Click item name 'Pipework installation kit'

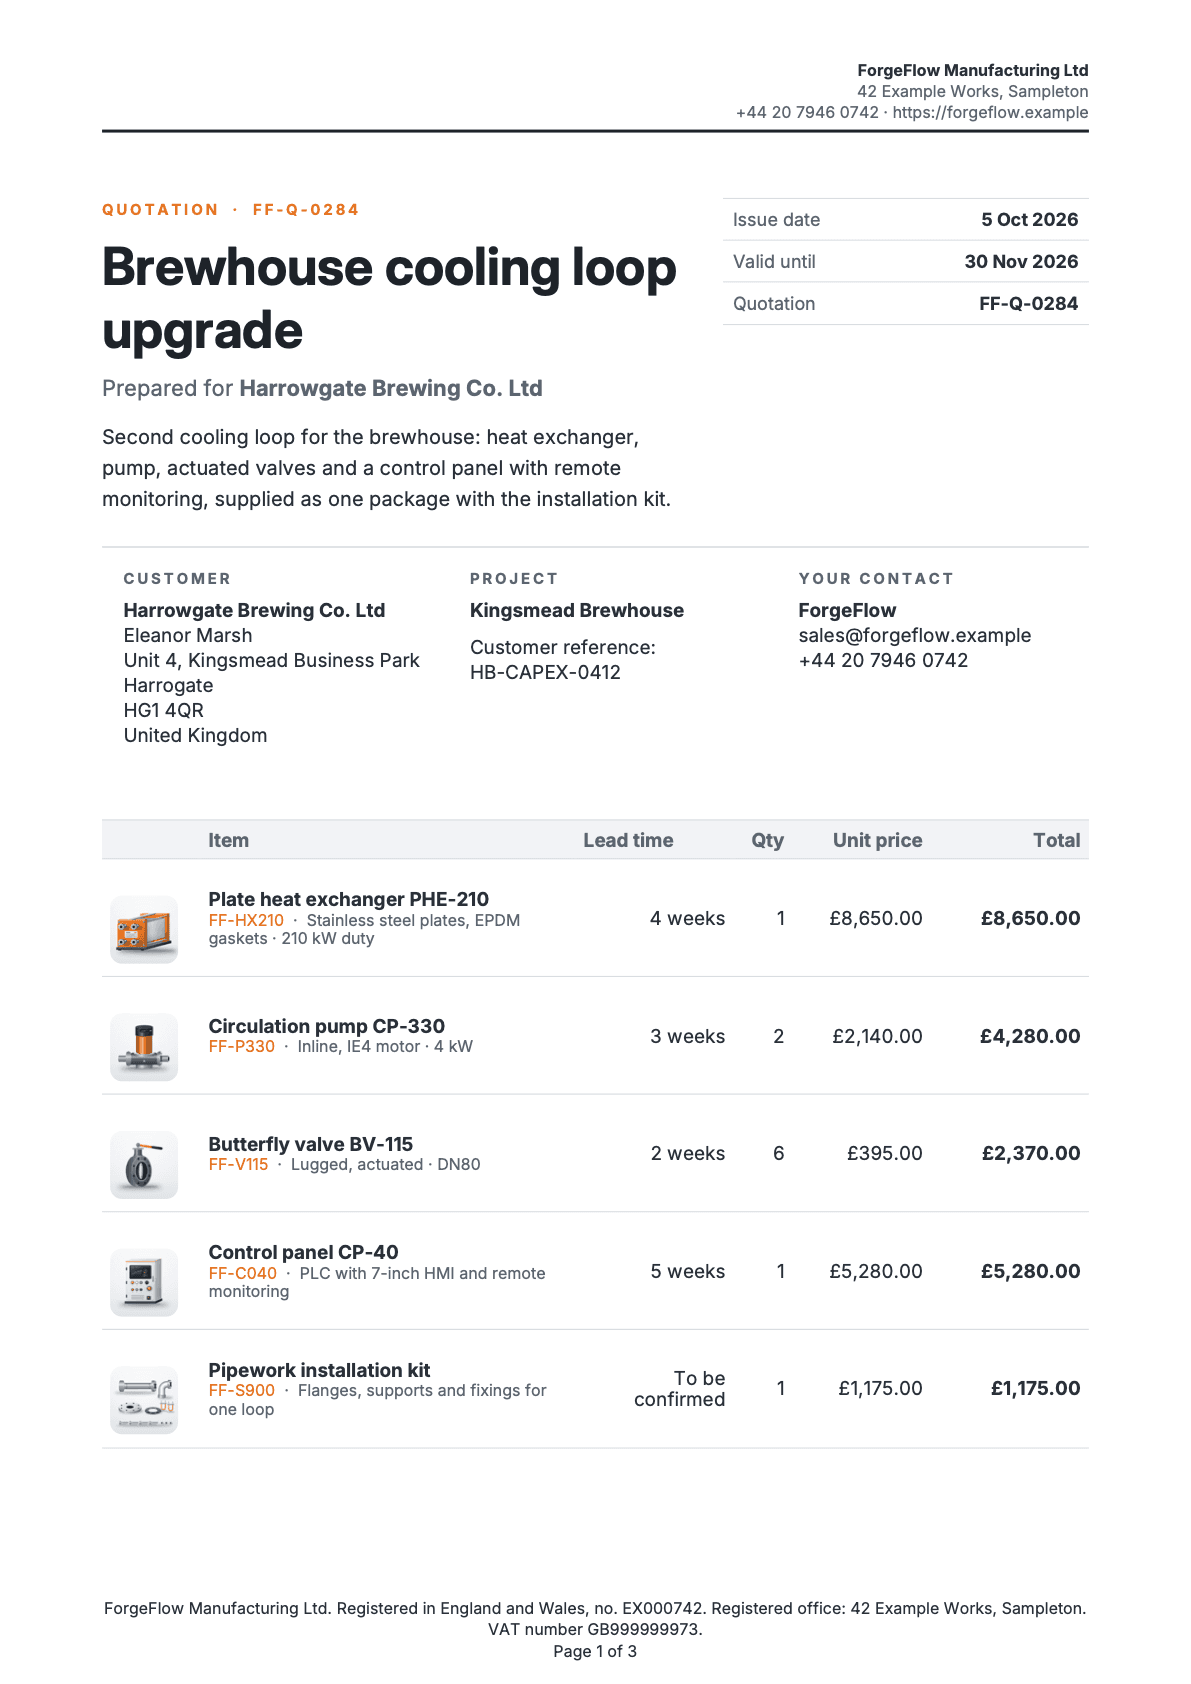click(x=319, y=1370)
